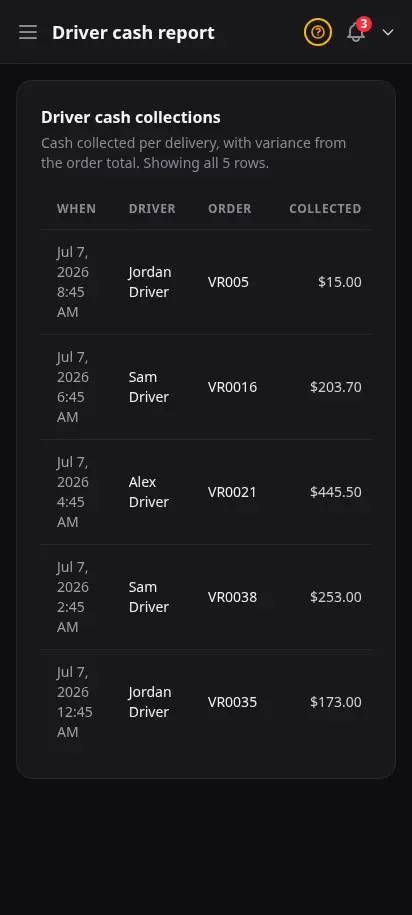Click the Driver cash report page title
This screenshot has height=915, width=412.
point(133,33)
